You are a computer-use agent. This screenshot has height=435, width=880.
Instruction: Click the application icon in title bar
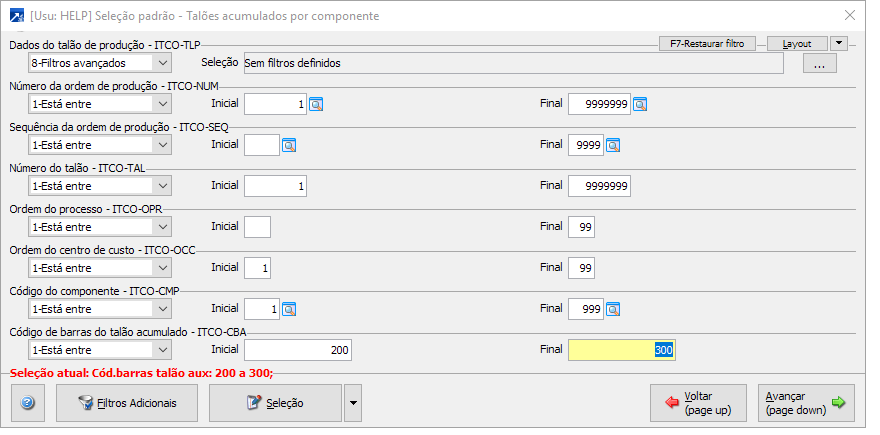click(x=17, y=16)
